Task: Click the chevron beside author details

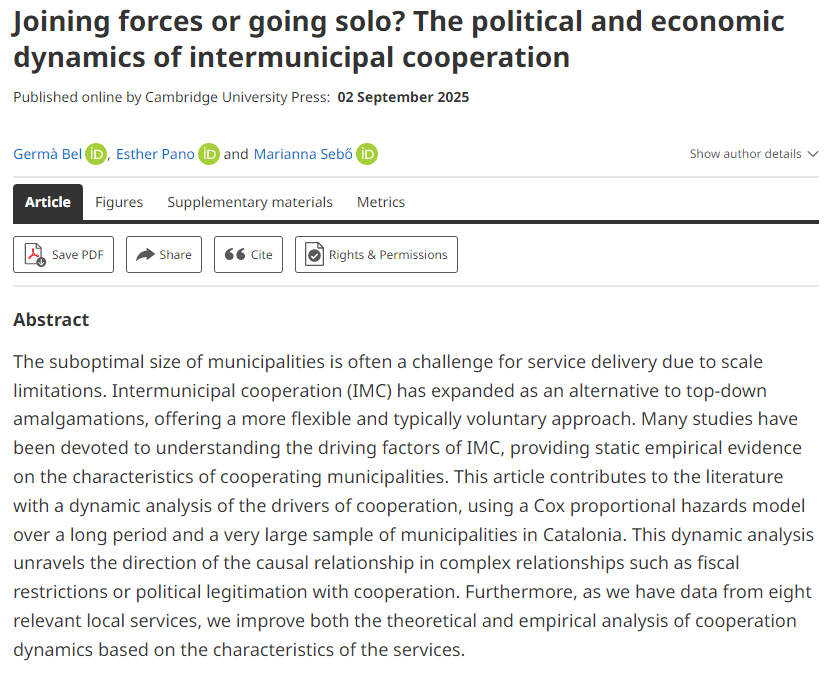Action: pyautogui.click(x=812, y=154)
